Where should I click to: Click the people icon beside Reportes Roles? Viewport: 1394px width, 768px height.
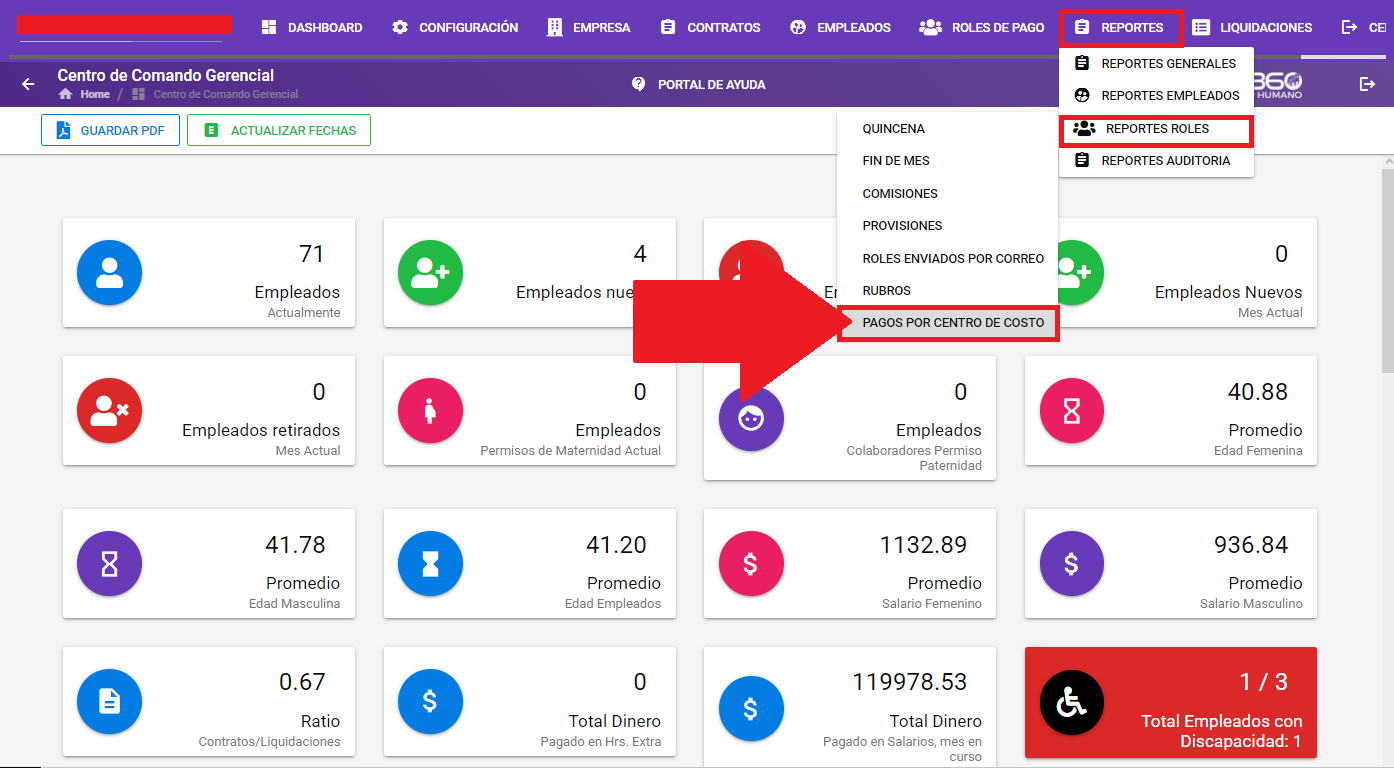[x=1084, y=129]
